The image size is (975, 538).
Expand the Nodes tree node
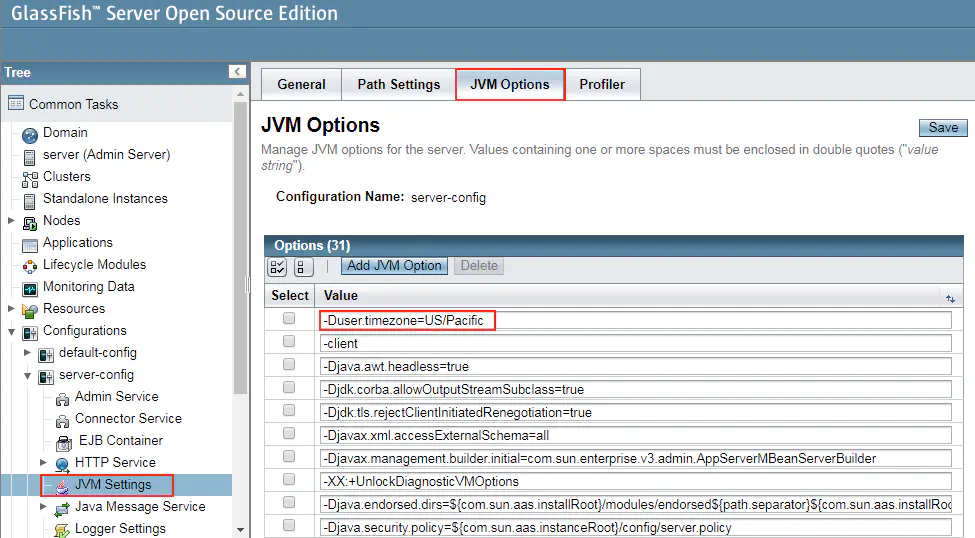pos(11,220)
